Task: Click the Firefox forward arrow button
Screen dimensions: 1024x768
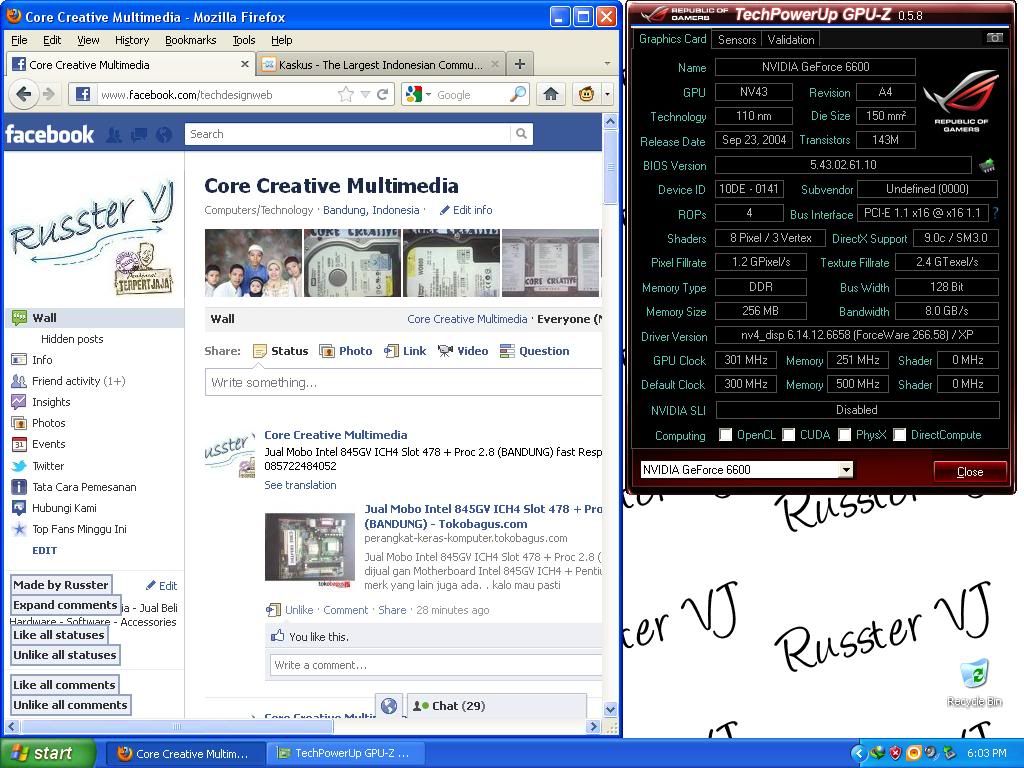Action: [x=49, y=95]
